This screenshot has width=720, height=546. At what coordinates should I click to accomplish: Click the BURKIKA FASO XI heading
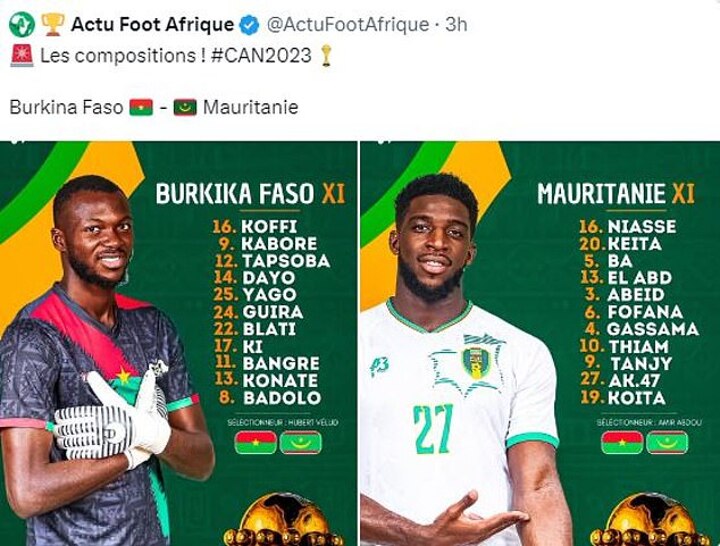click(249, 193)
